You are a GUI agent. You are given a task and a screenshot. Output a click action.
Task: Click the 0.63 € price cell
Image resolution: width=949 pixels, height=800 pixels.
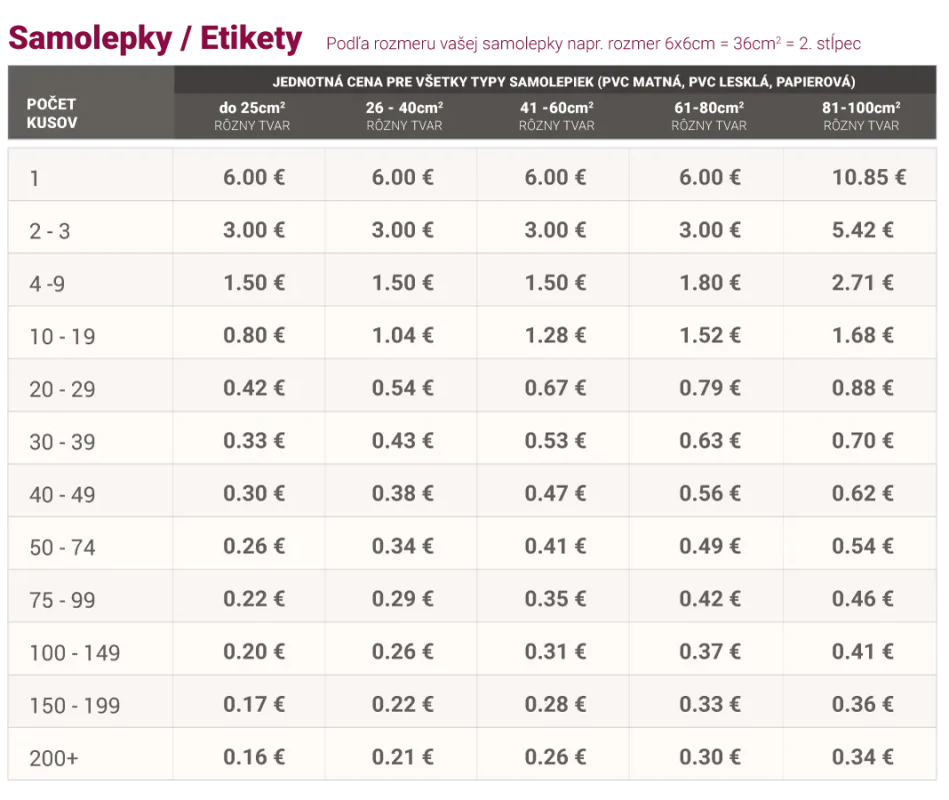[x=709, y=441]
